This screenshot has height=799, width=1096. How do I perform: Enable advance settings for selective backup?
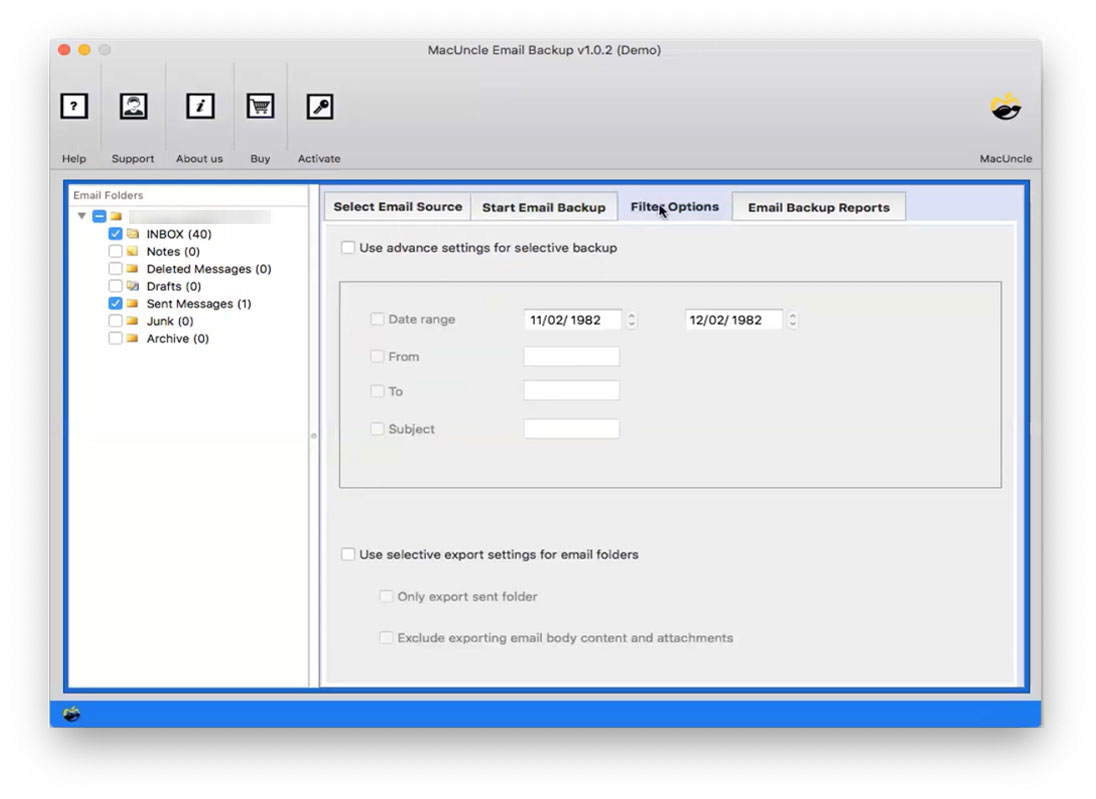pos(348,247)
